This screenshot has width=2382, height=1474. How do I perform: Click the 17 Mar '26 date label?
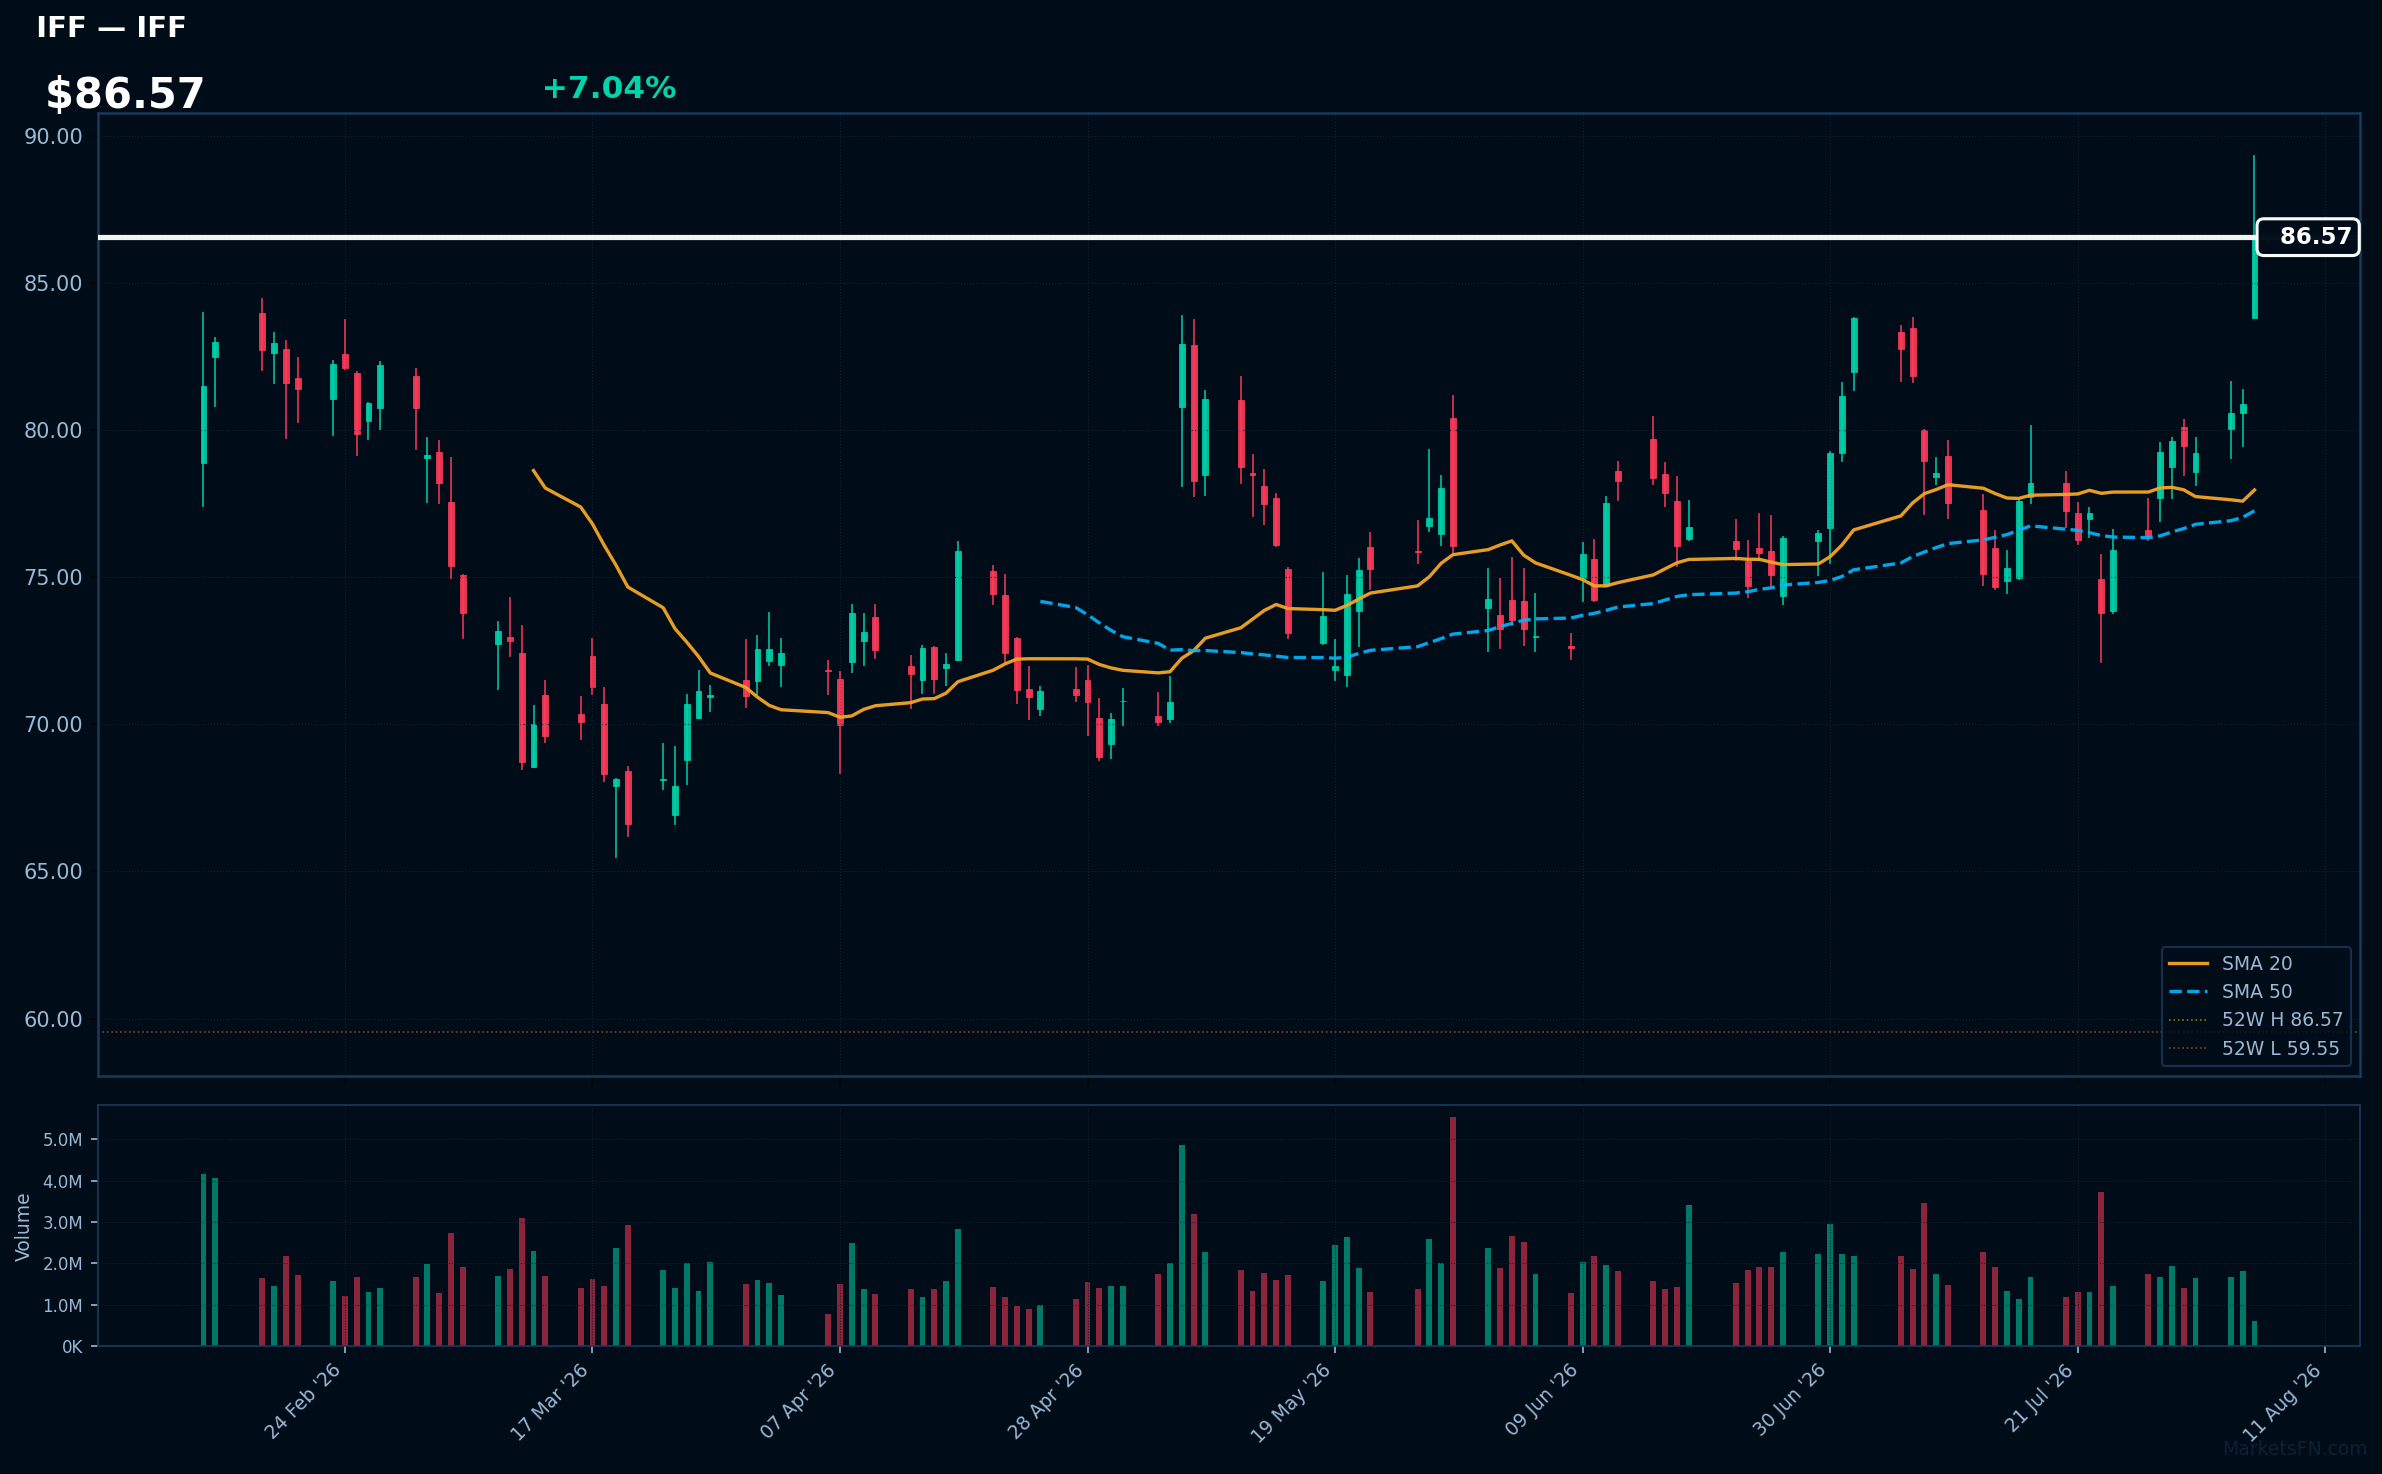click(549, 1401)
